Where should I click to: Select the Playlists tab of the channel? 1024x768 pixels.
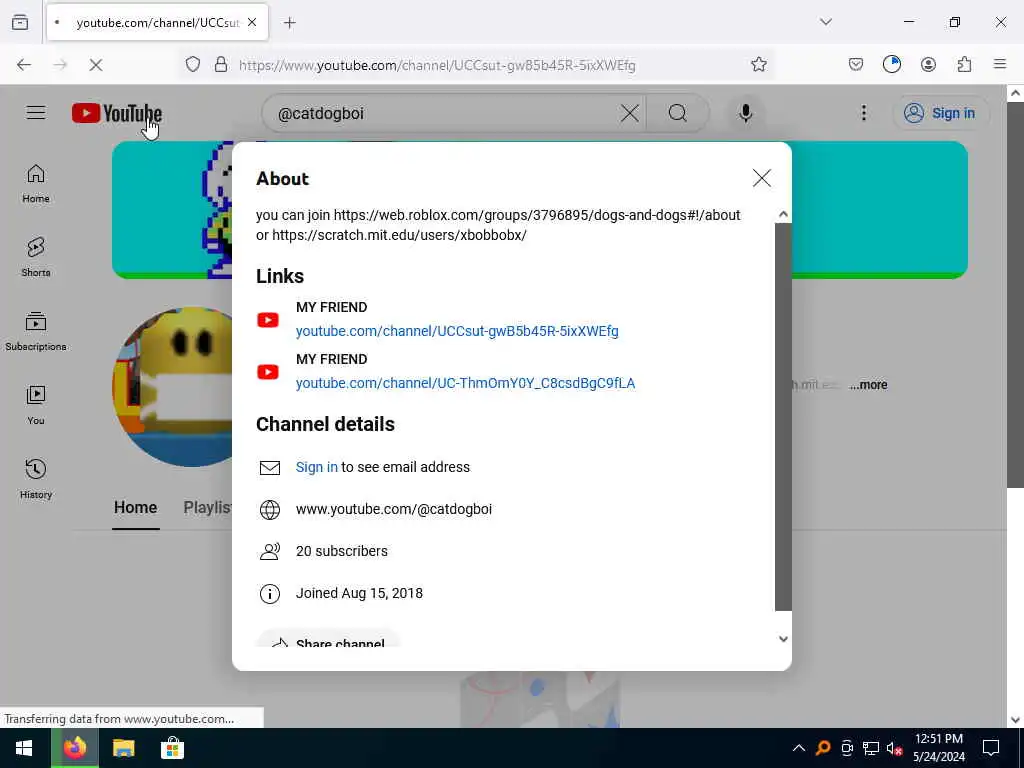point(208,507)
